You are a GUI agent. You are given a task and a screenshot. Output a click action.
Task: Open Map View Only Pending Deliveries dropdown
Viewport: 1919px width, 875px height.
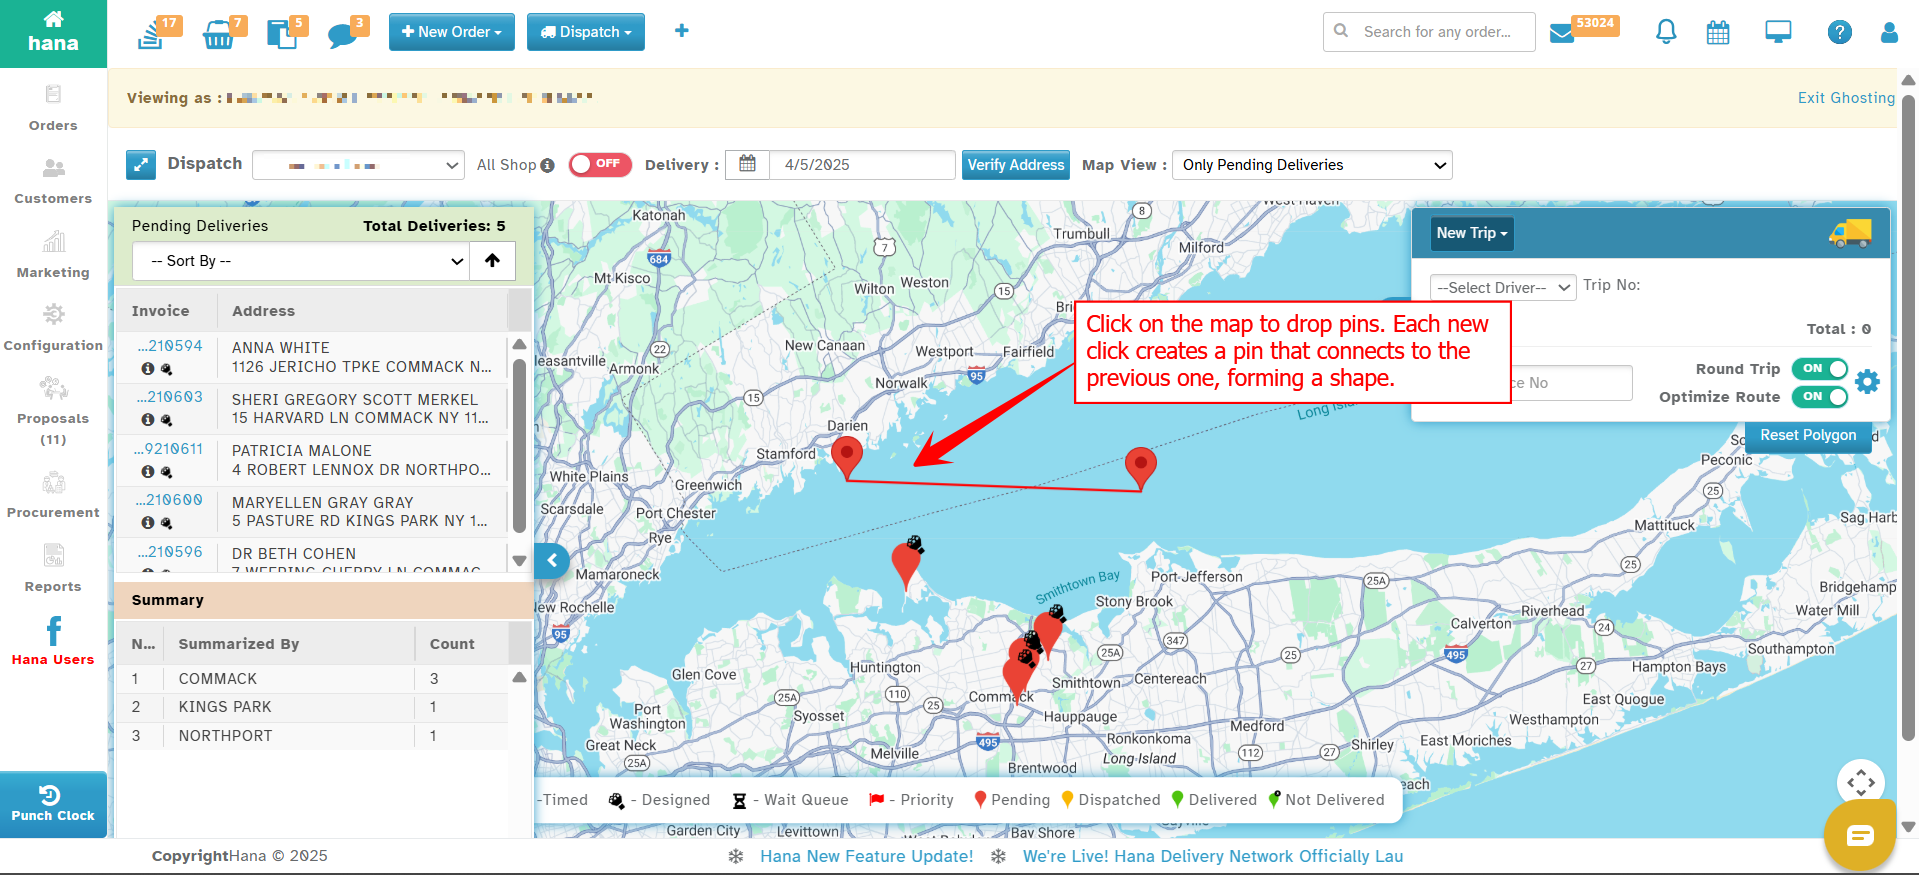[1312, 165]
